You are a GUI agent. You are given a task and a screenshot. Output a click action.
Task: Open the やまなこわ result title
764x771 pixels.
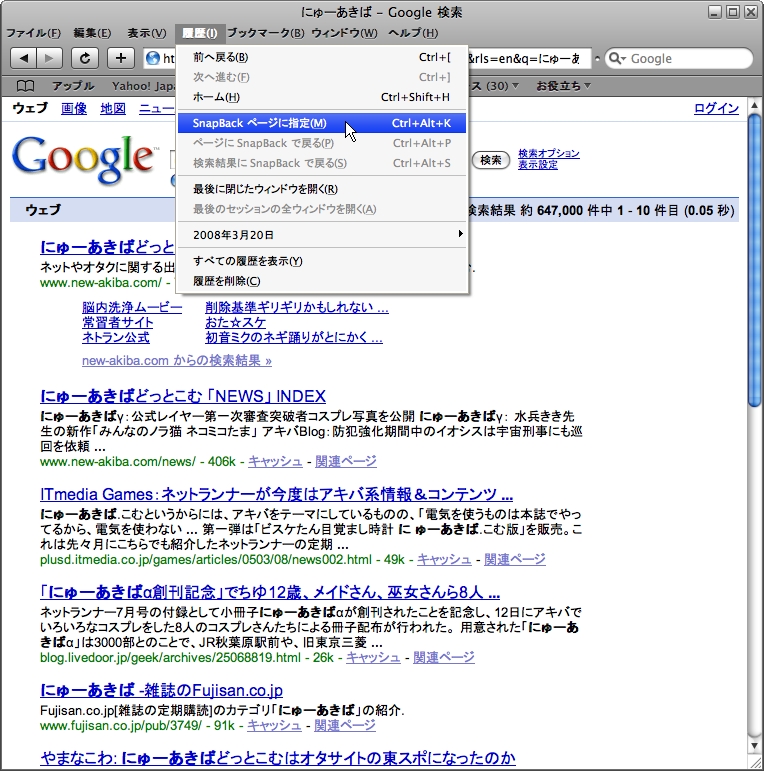tap(278, 758)
